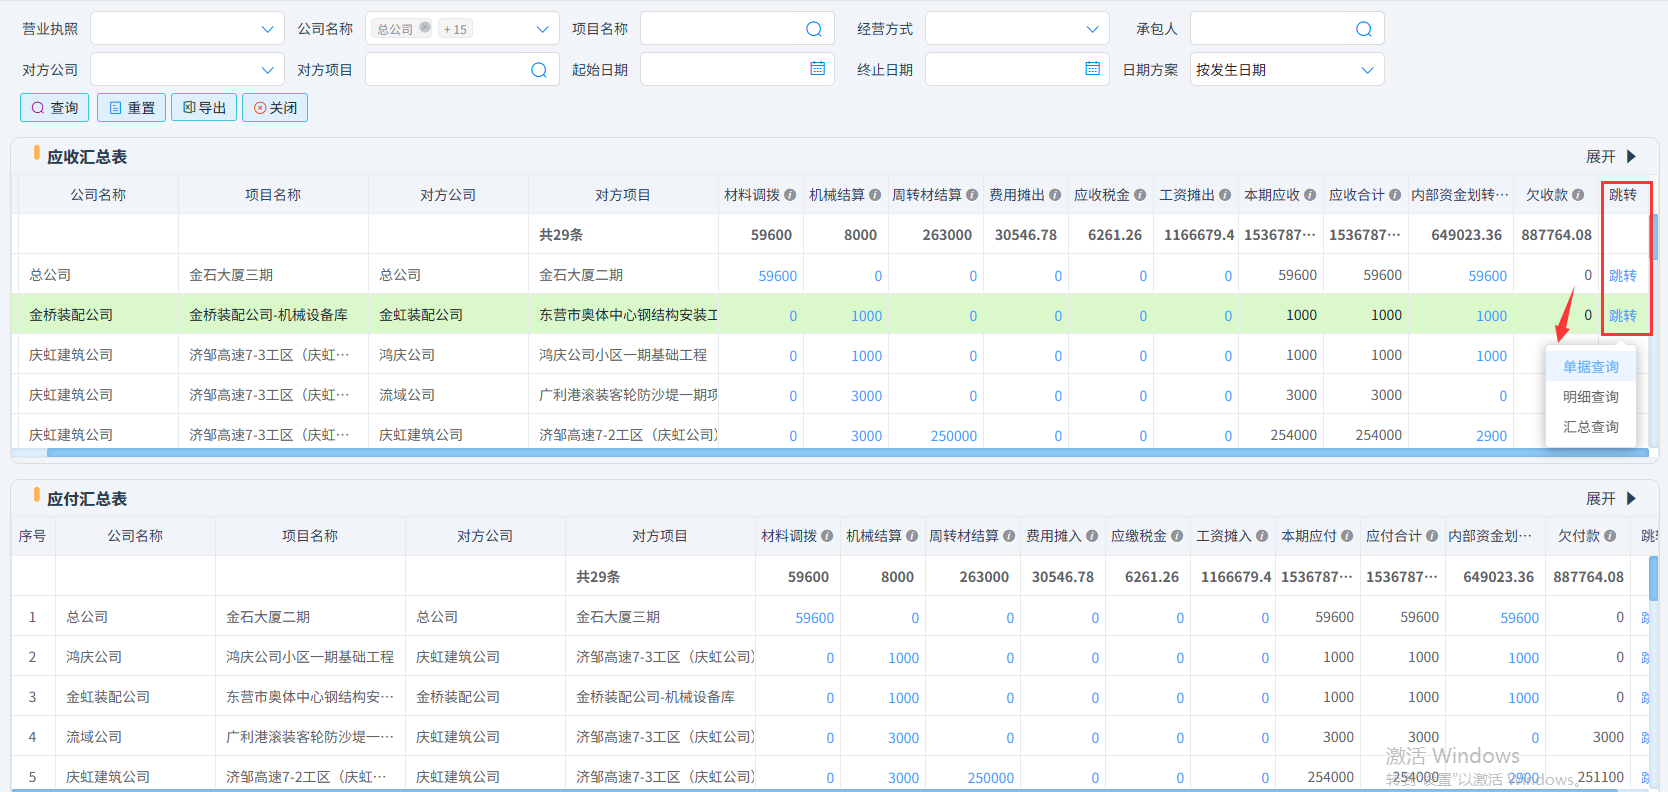
Task: Select 单据查询 from the popup menu
Action: (1590, 367)
